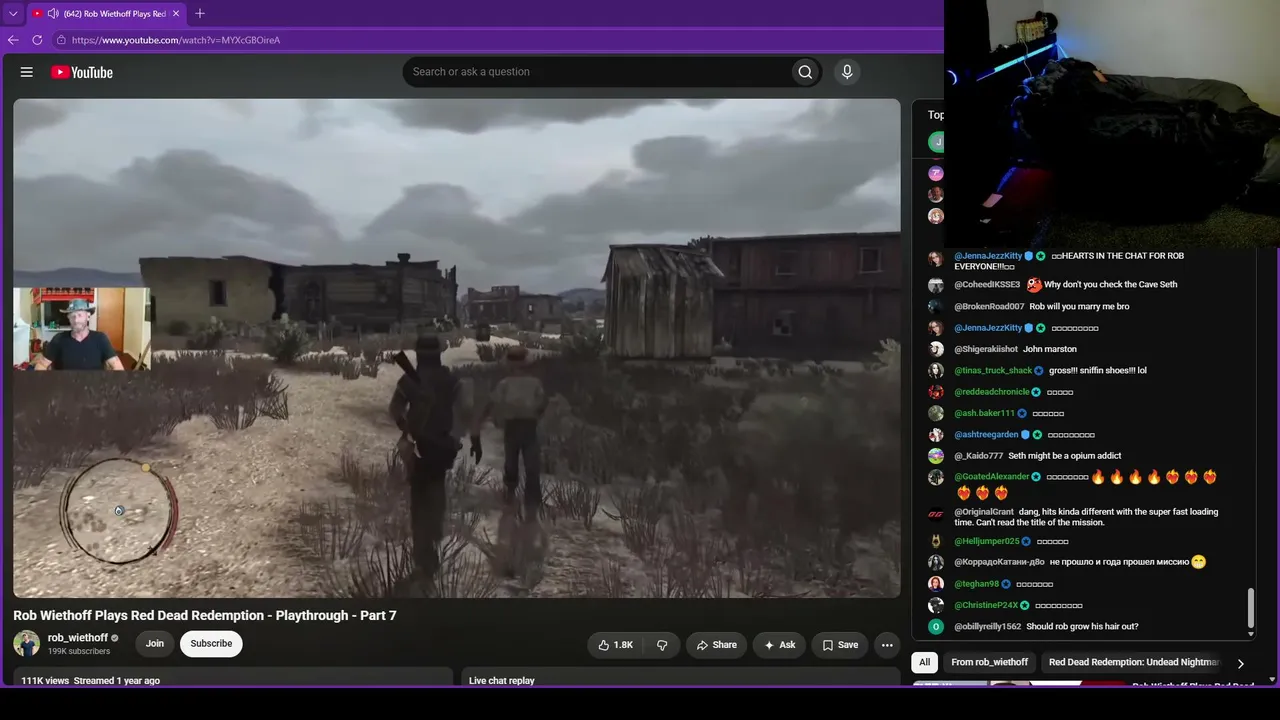The height and width of the screenshot is (720, 1280).
Task: View site information icon in address bar
Action: (x=61, y=40)
